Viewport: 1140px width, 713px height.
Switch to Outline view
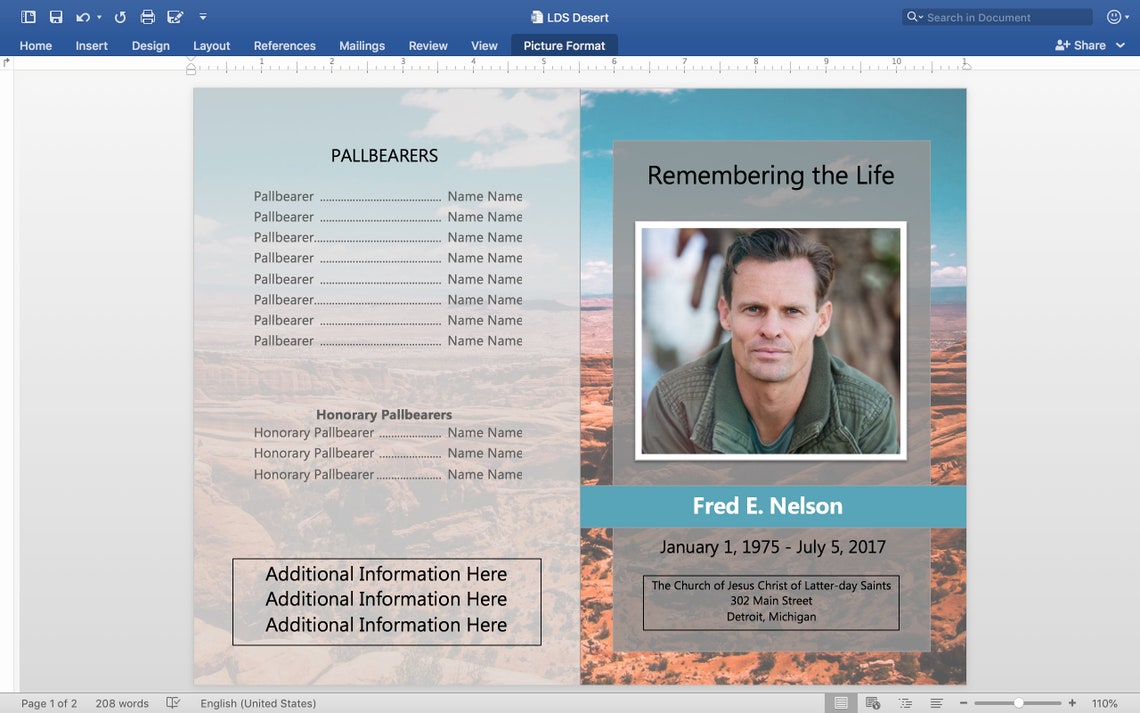coord(906,702)
